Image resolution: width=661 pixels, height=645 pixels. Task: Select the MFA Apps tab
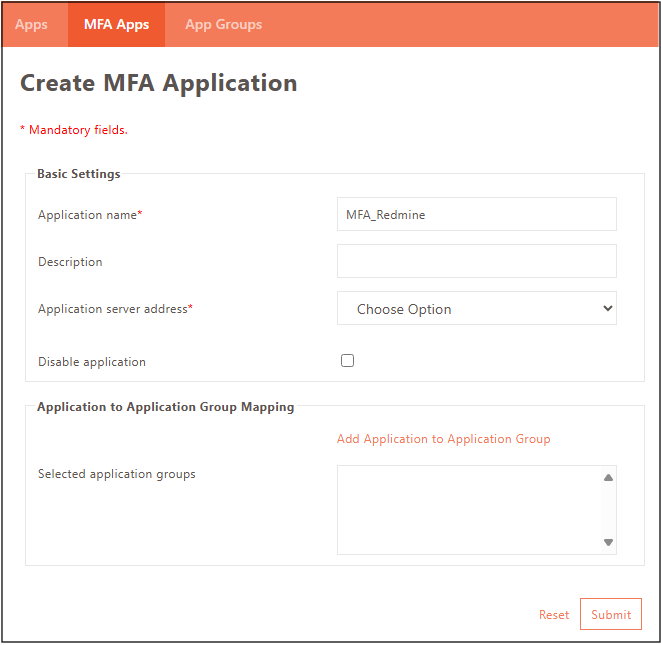pyautogui.click(x=116, y=24)
